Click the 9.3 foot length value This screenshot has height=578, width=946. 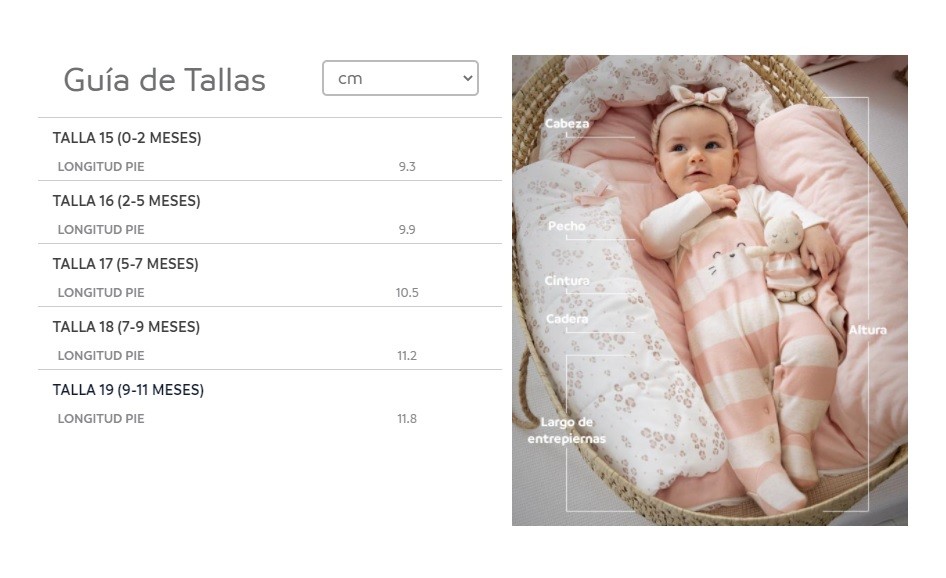(x=407, y=167)
